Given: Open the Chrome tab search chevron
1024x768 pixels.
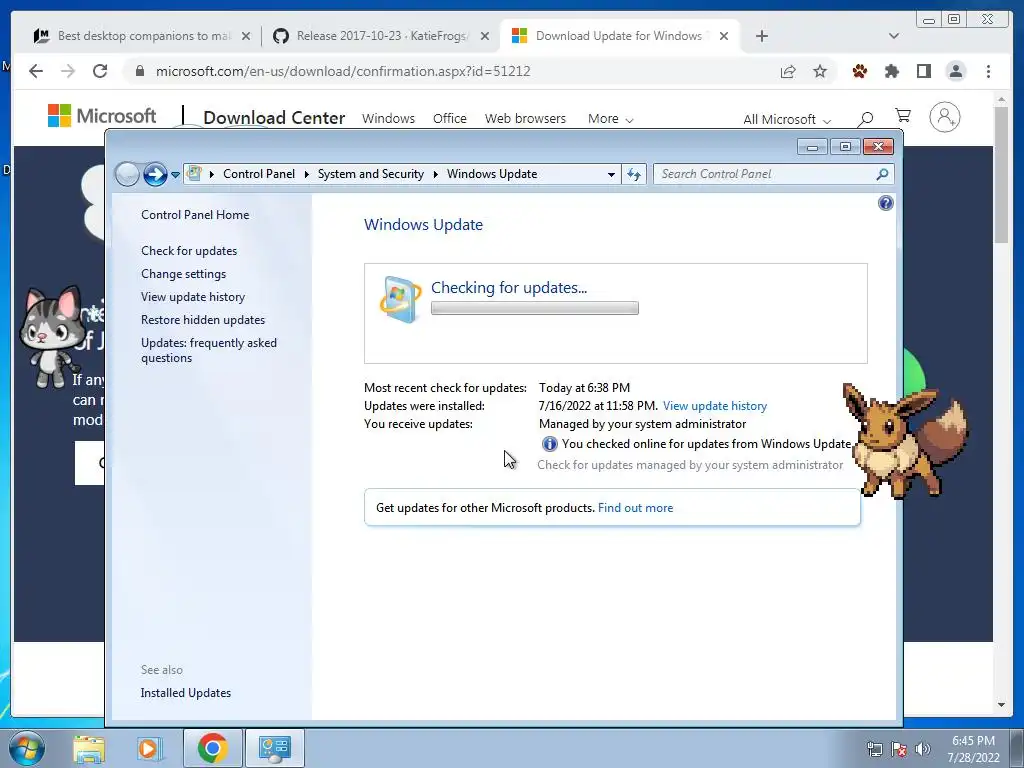Looking at the screenshot, I should 894,36.
